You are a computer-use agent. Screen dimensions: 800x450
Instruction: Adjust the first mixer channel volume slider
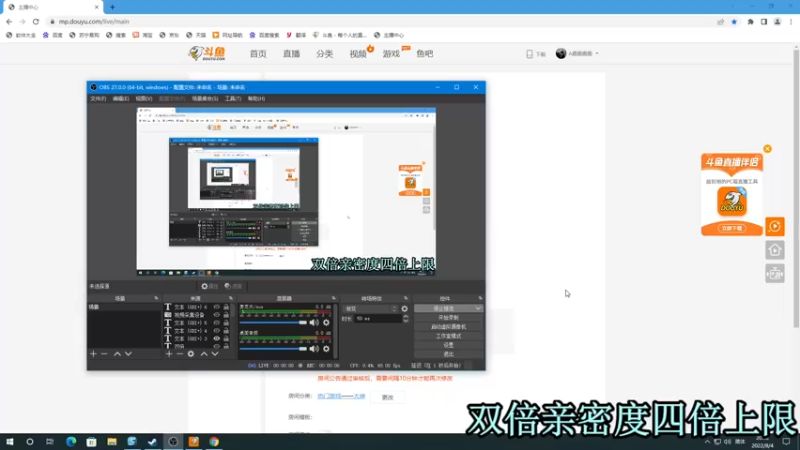[x=273, y=322]
